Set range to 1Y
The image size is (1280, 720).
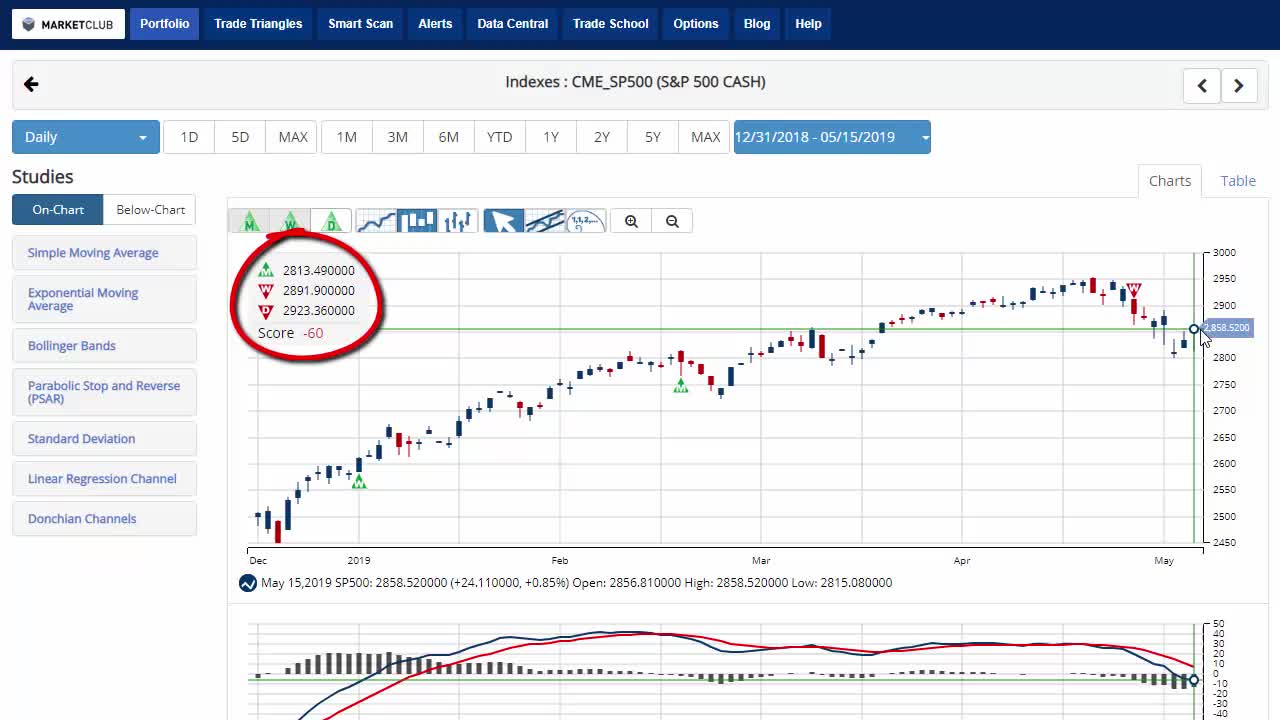click(551, 137)
